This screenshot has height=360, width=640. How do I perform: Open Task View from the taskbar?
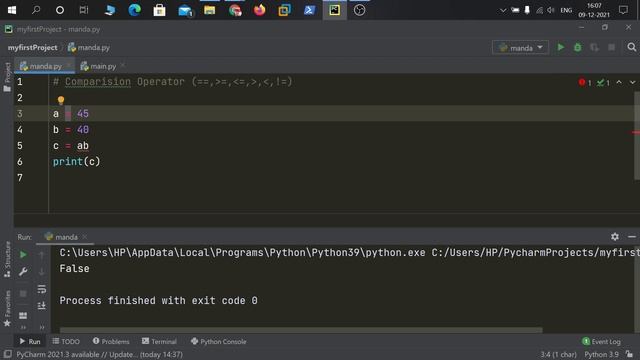[84, 10]
